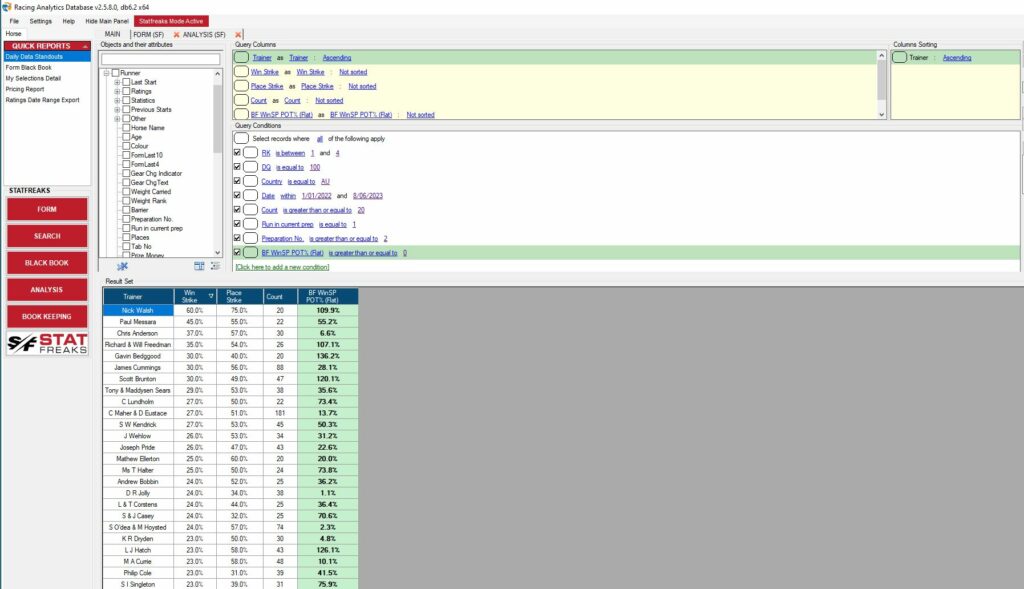Click 'Click here to add a new condition'
The width and height of the screenshot is (1024, 589).
pyautogui.click(x=282, y=267)
